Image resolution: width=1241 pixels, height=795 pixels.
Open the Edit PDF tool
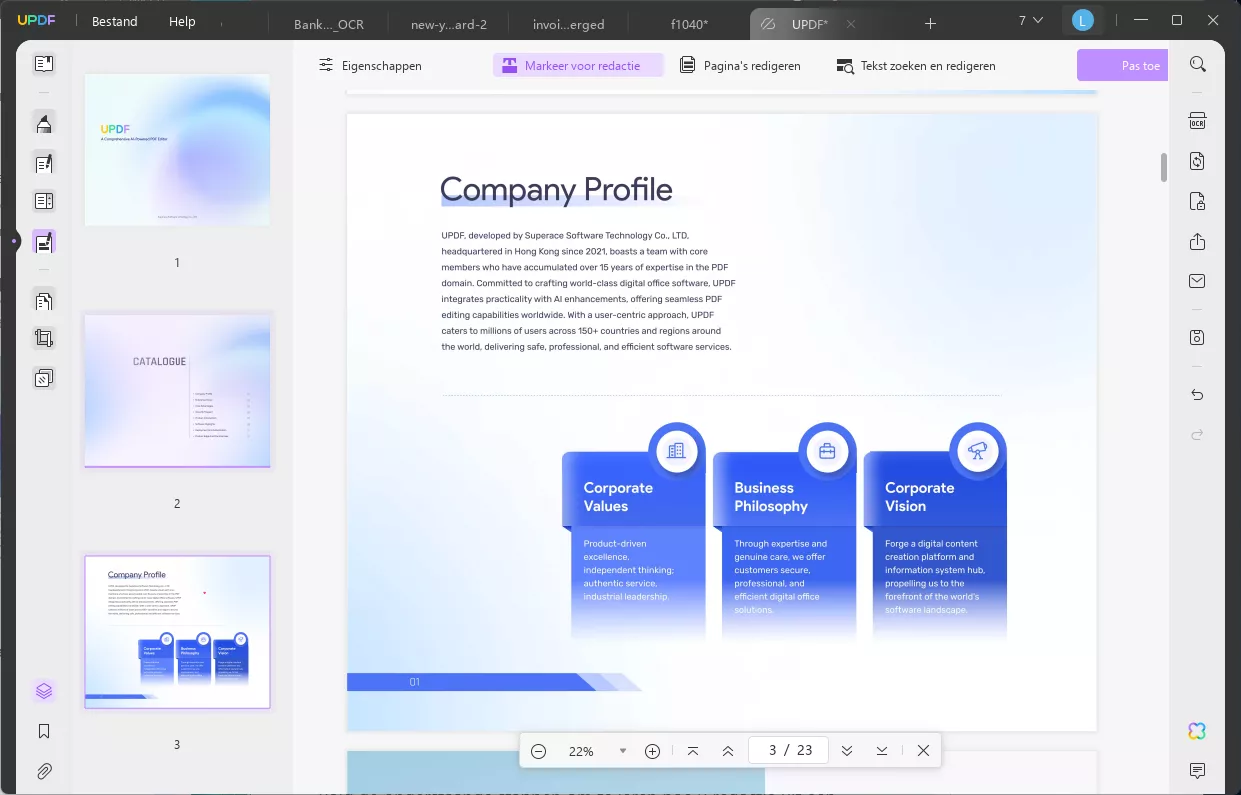click(x=43, y=163)
